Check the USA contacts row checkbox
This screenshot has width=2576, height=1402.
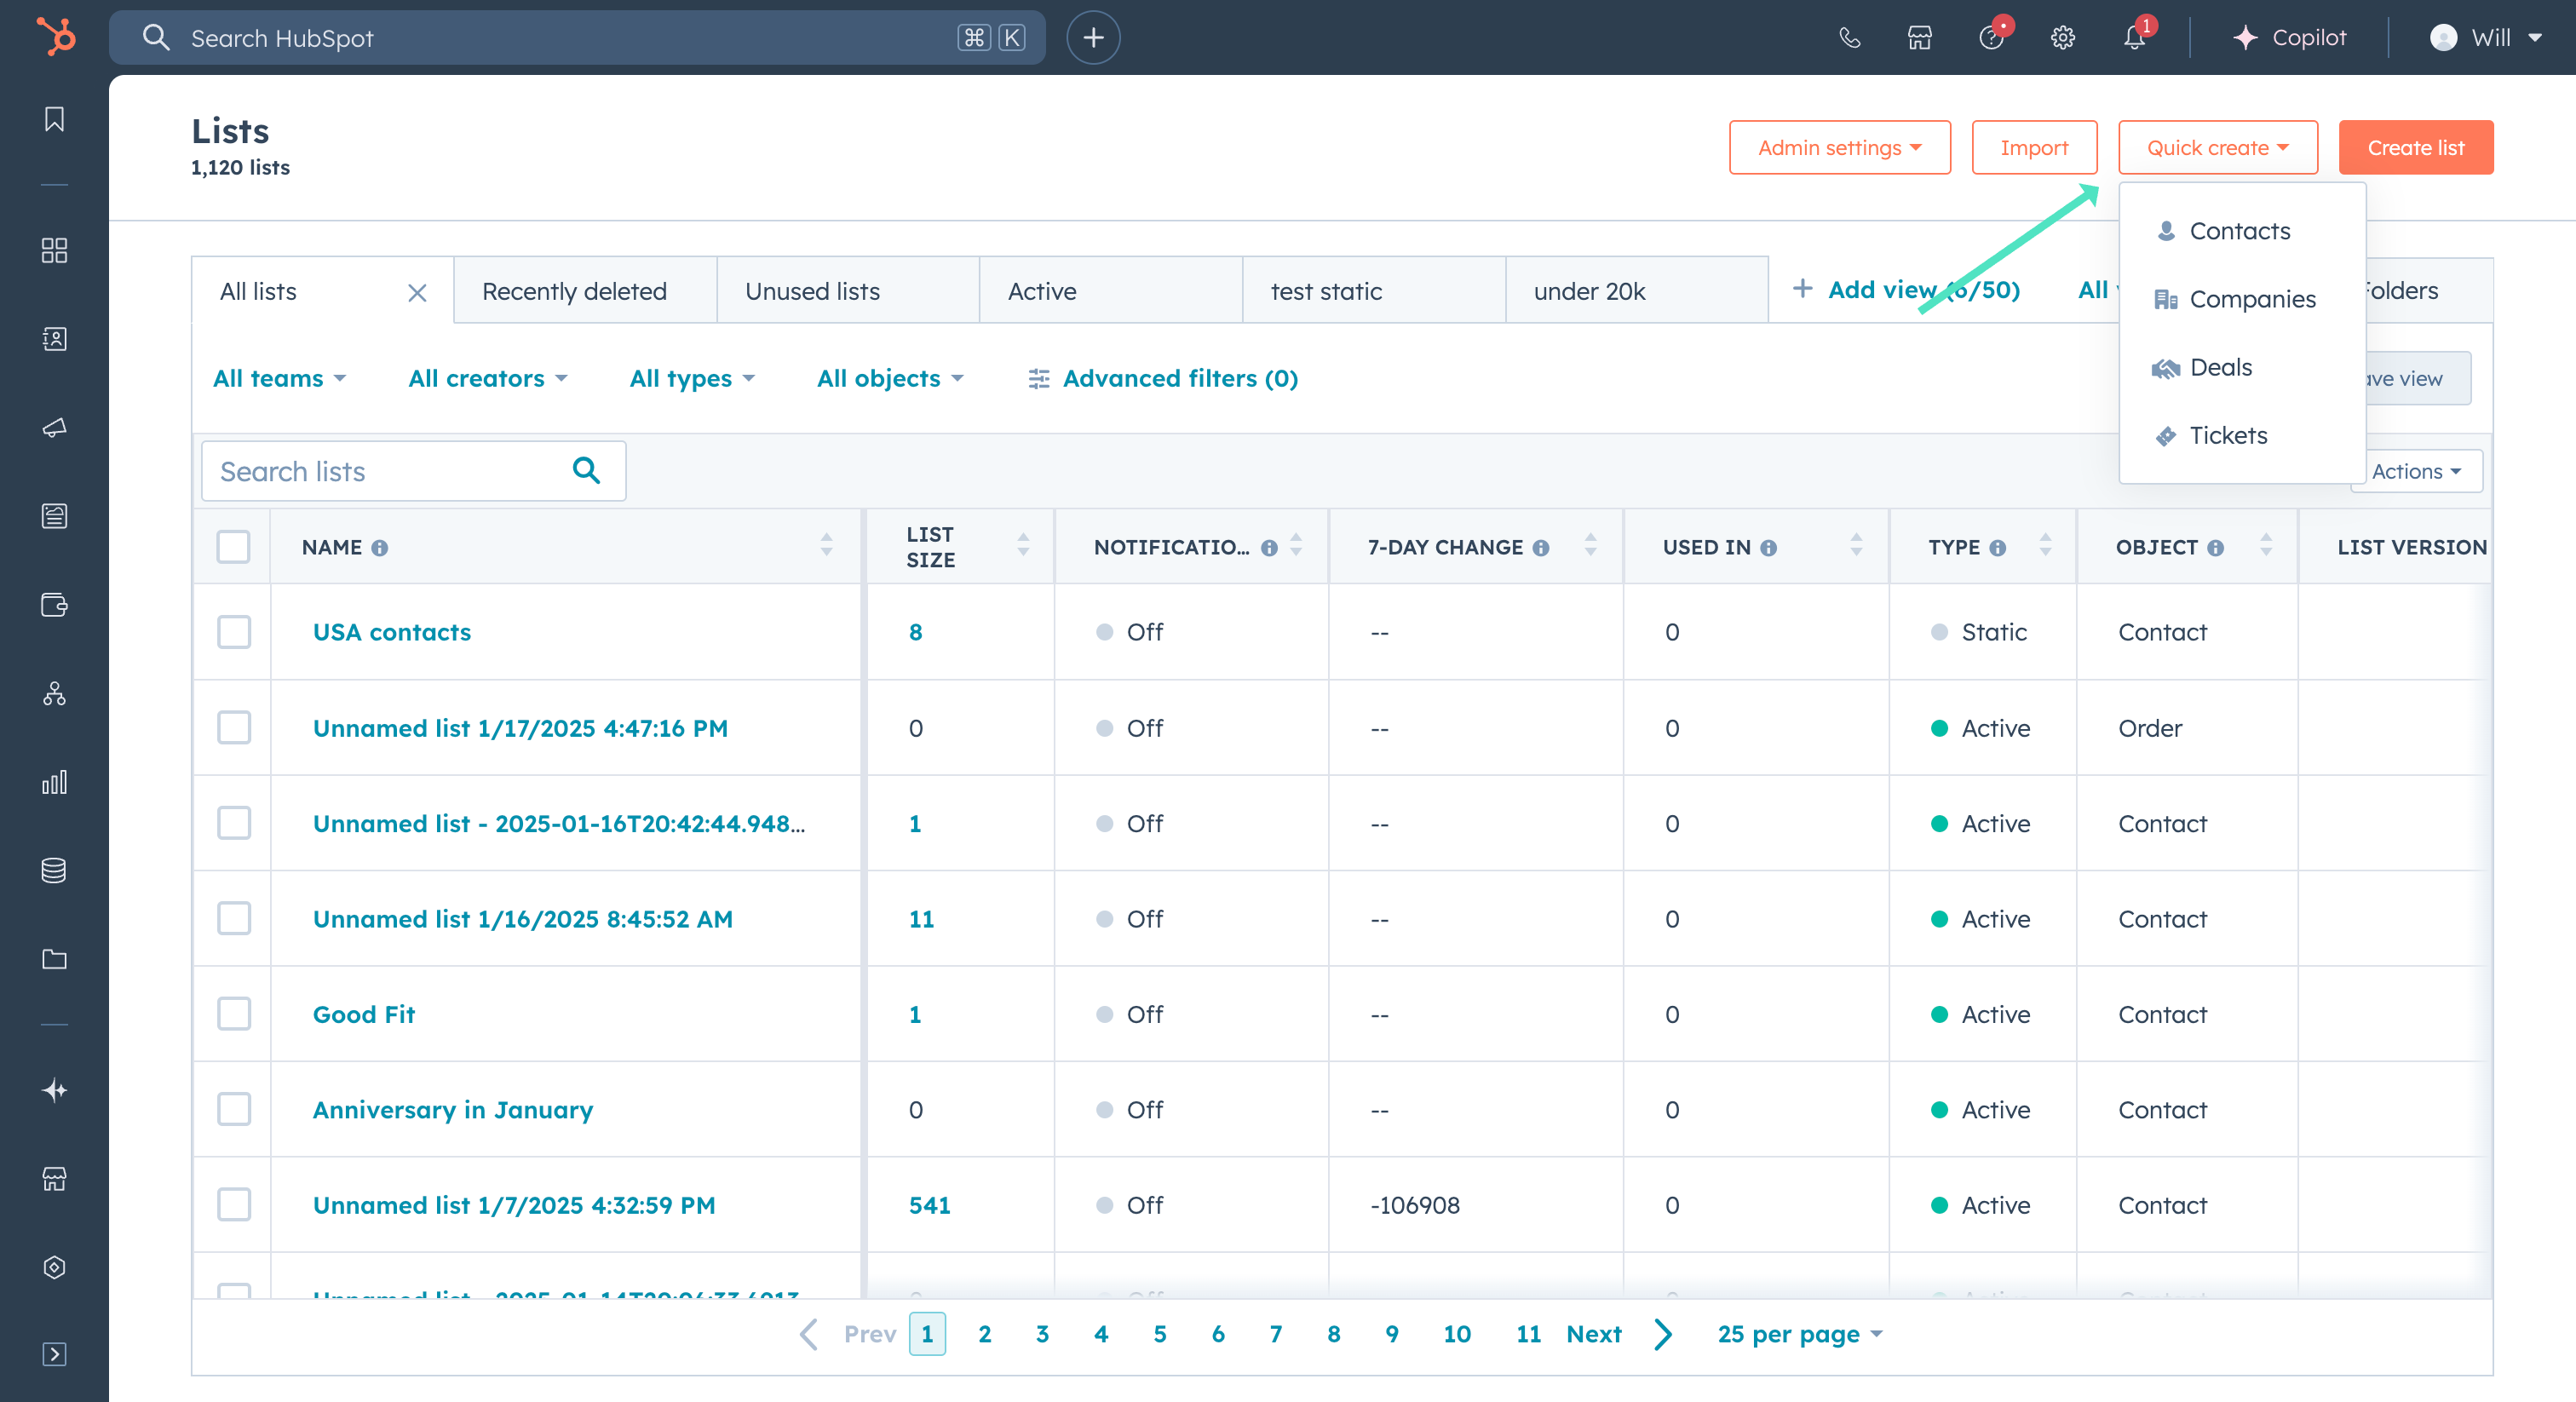coord(233,632)
